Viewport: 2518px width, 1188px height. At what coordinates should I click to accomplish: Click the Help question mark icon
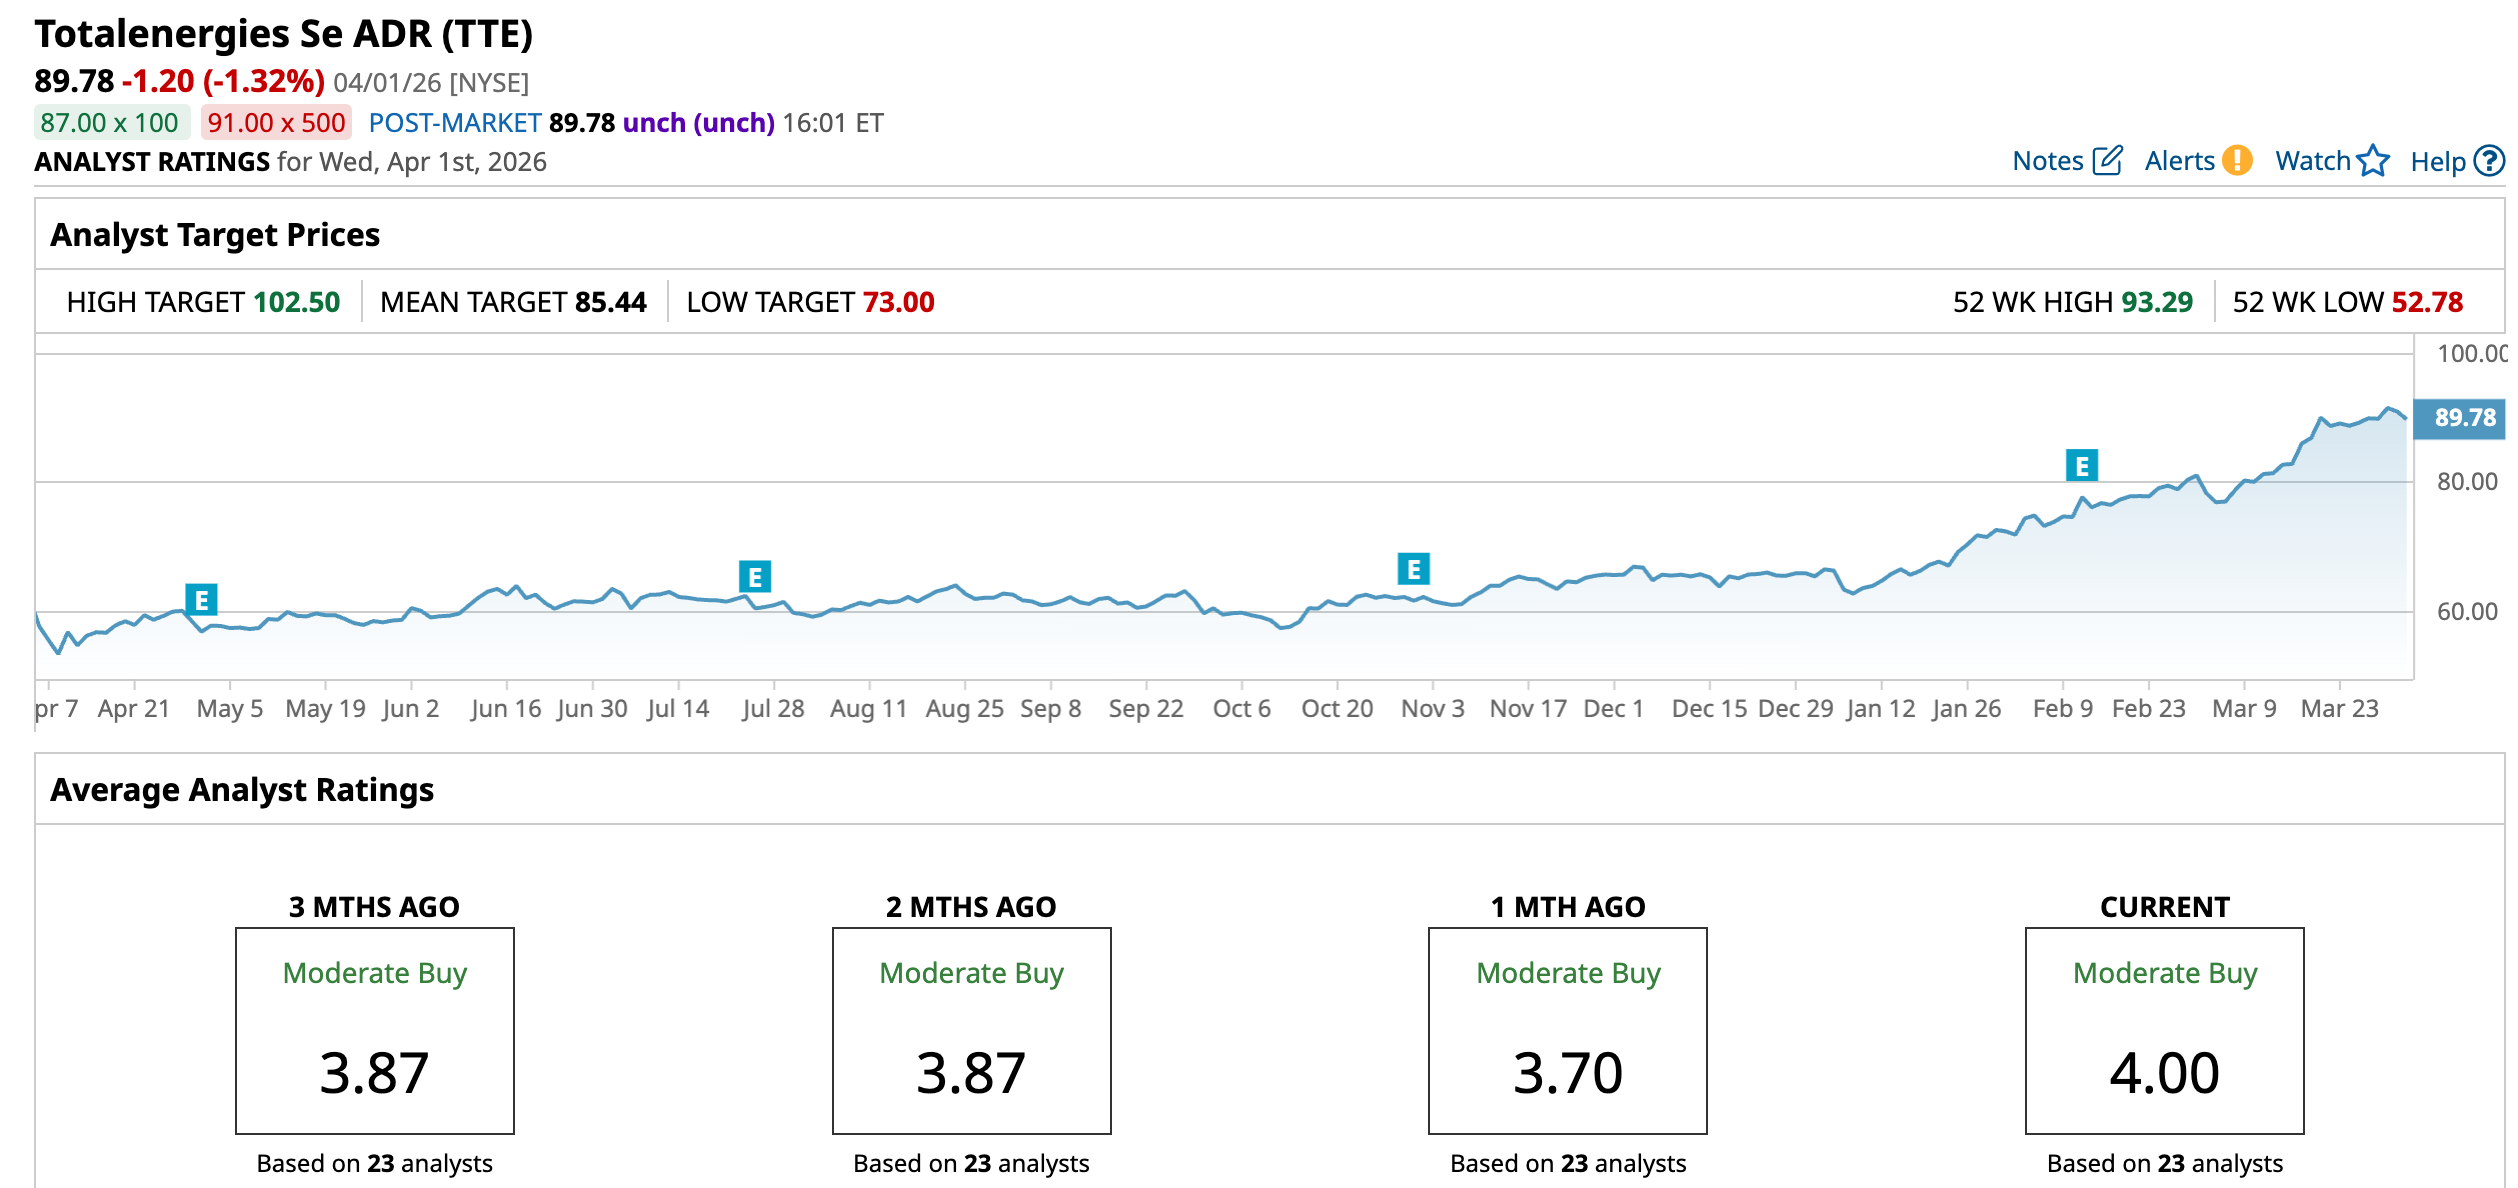(2488, 161)
